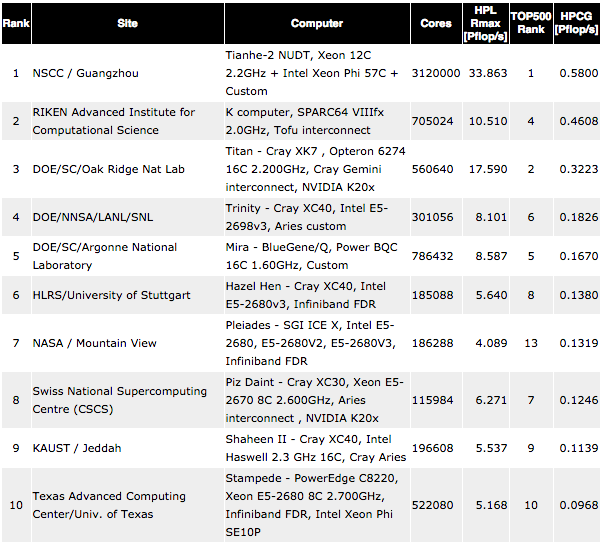The image size is (604, 546).
Task: Click the 522080 cores value
Action: [433, 505]
